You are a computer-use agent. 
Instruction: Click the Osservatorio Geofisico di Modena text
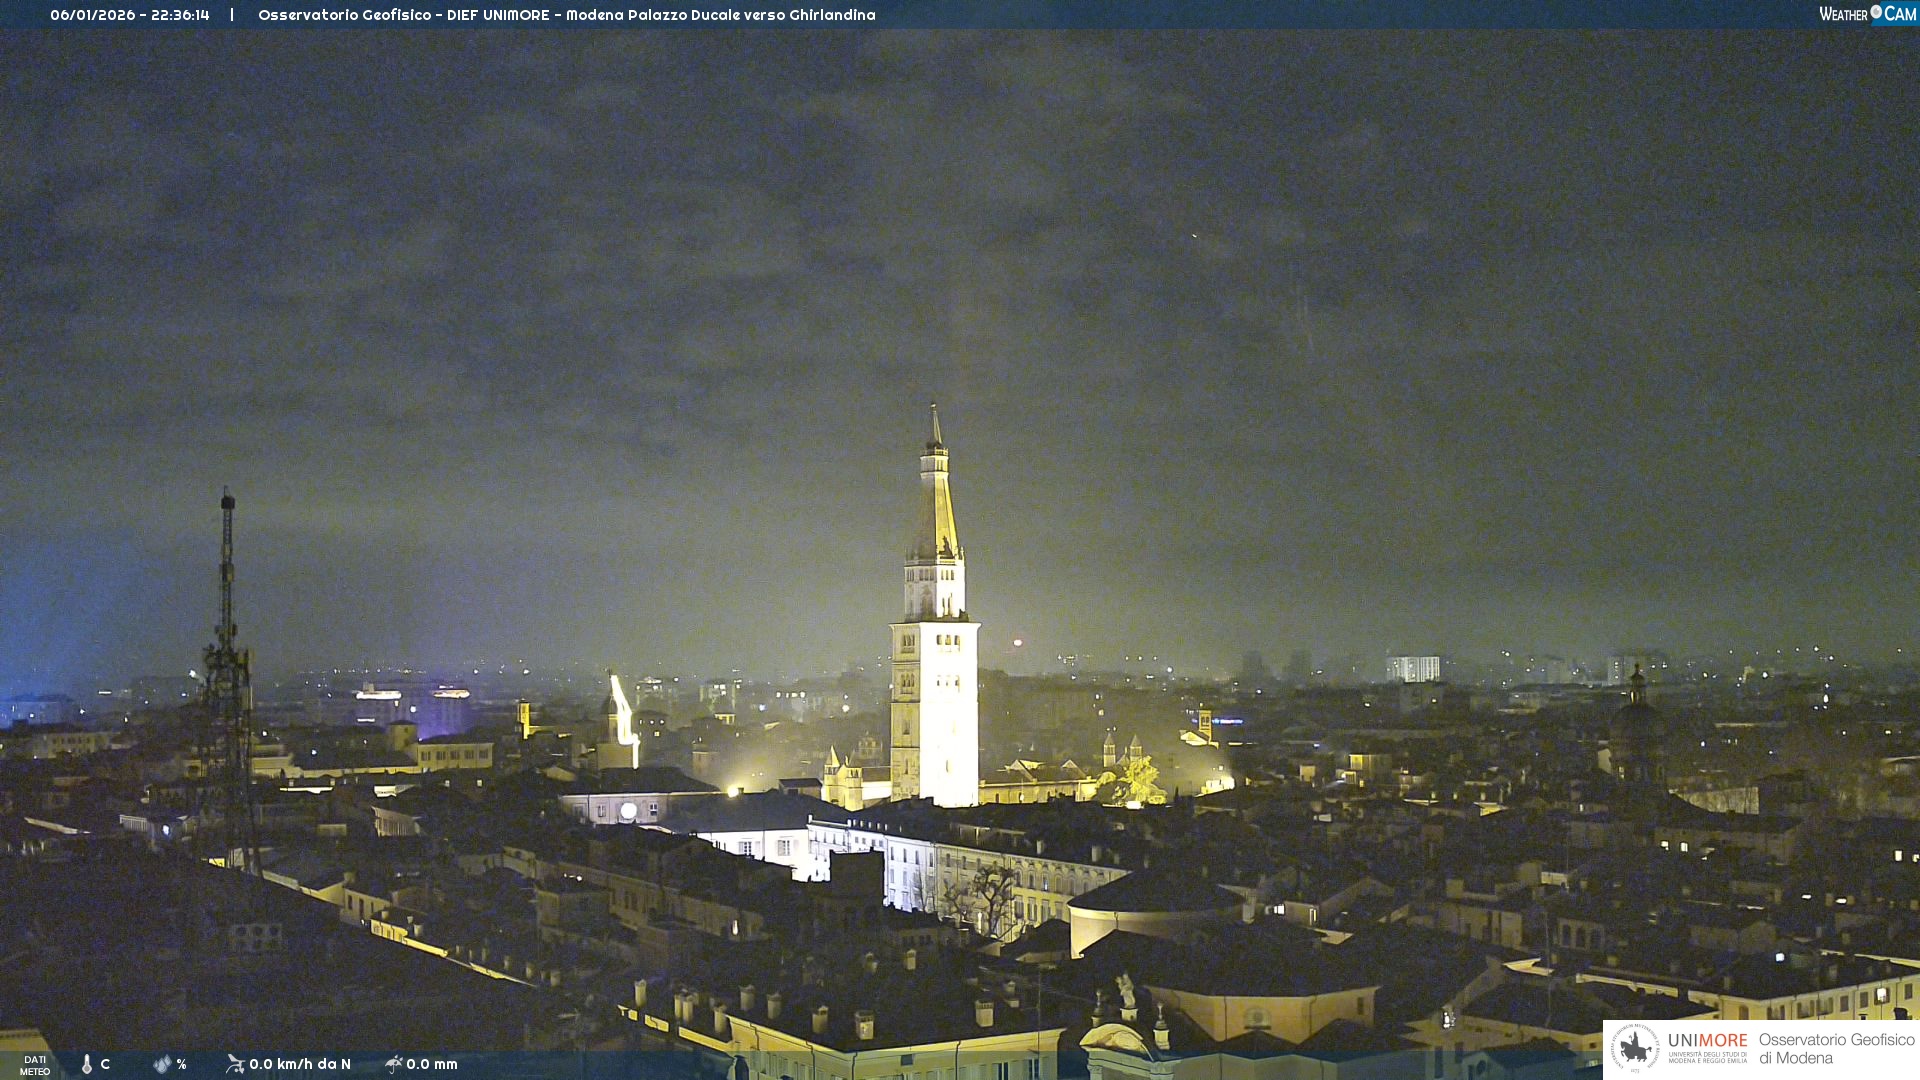[x=1836, y=1049]
